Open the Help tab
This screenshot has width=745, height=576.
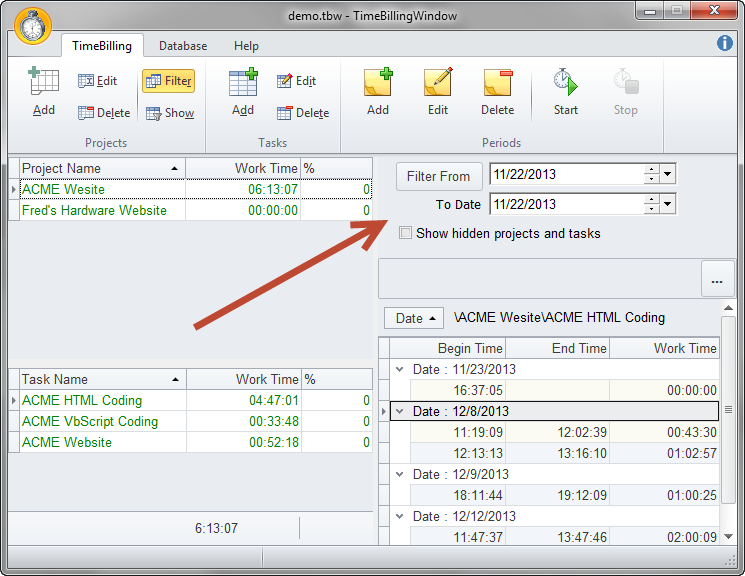(x=246, y=46)
